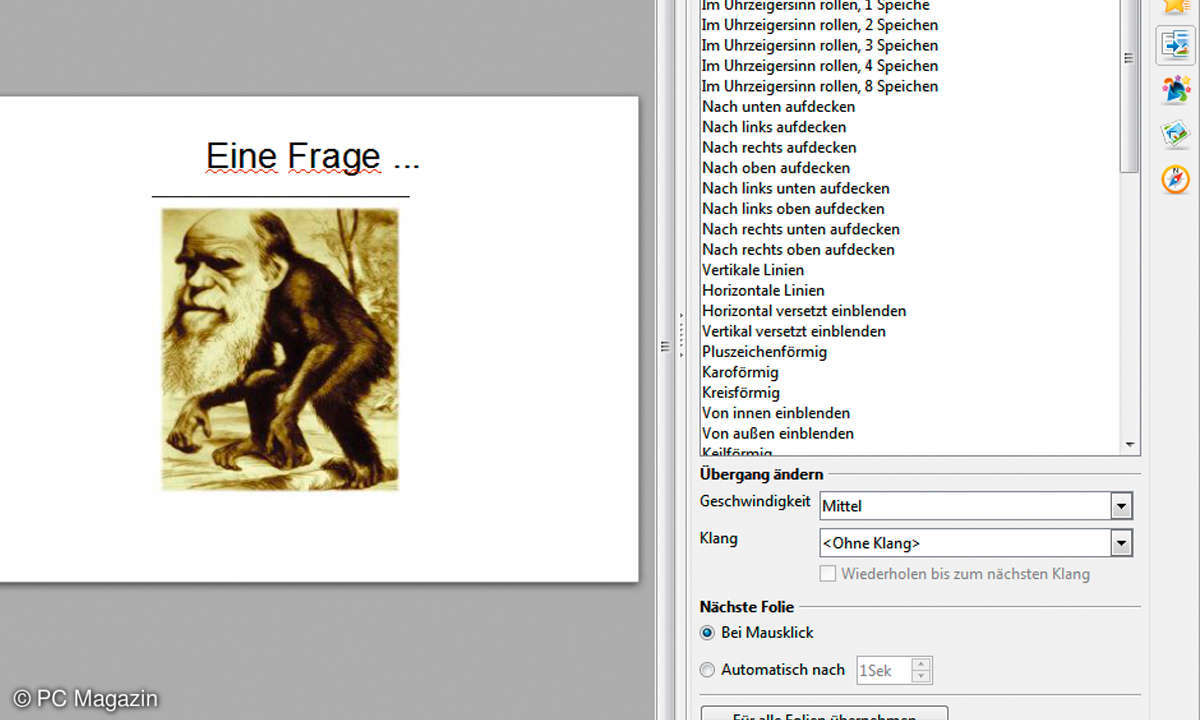The height and width of the screenshot is (720, 1200).
Task: Pick Vertikal versetzt einblenden transition
Action: pos(794,331)
